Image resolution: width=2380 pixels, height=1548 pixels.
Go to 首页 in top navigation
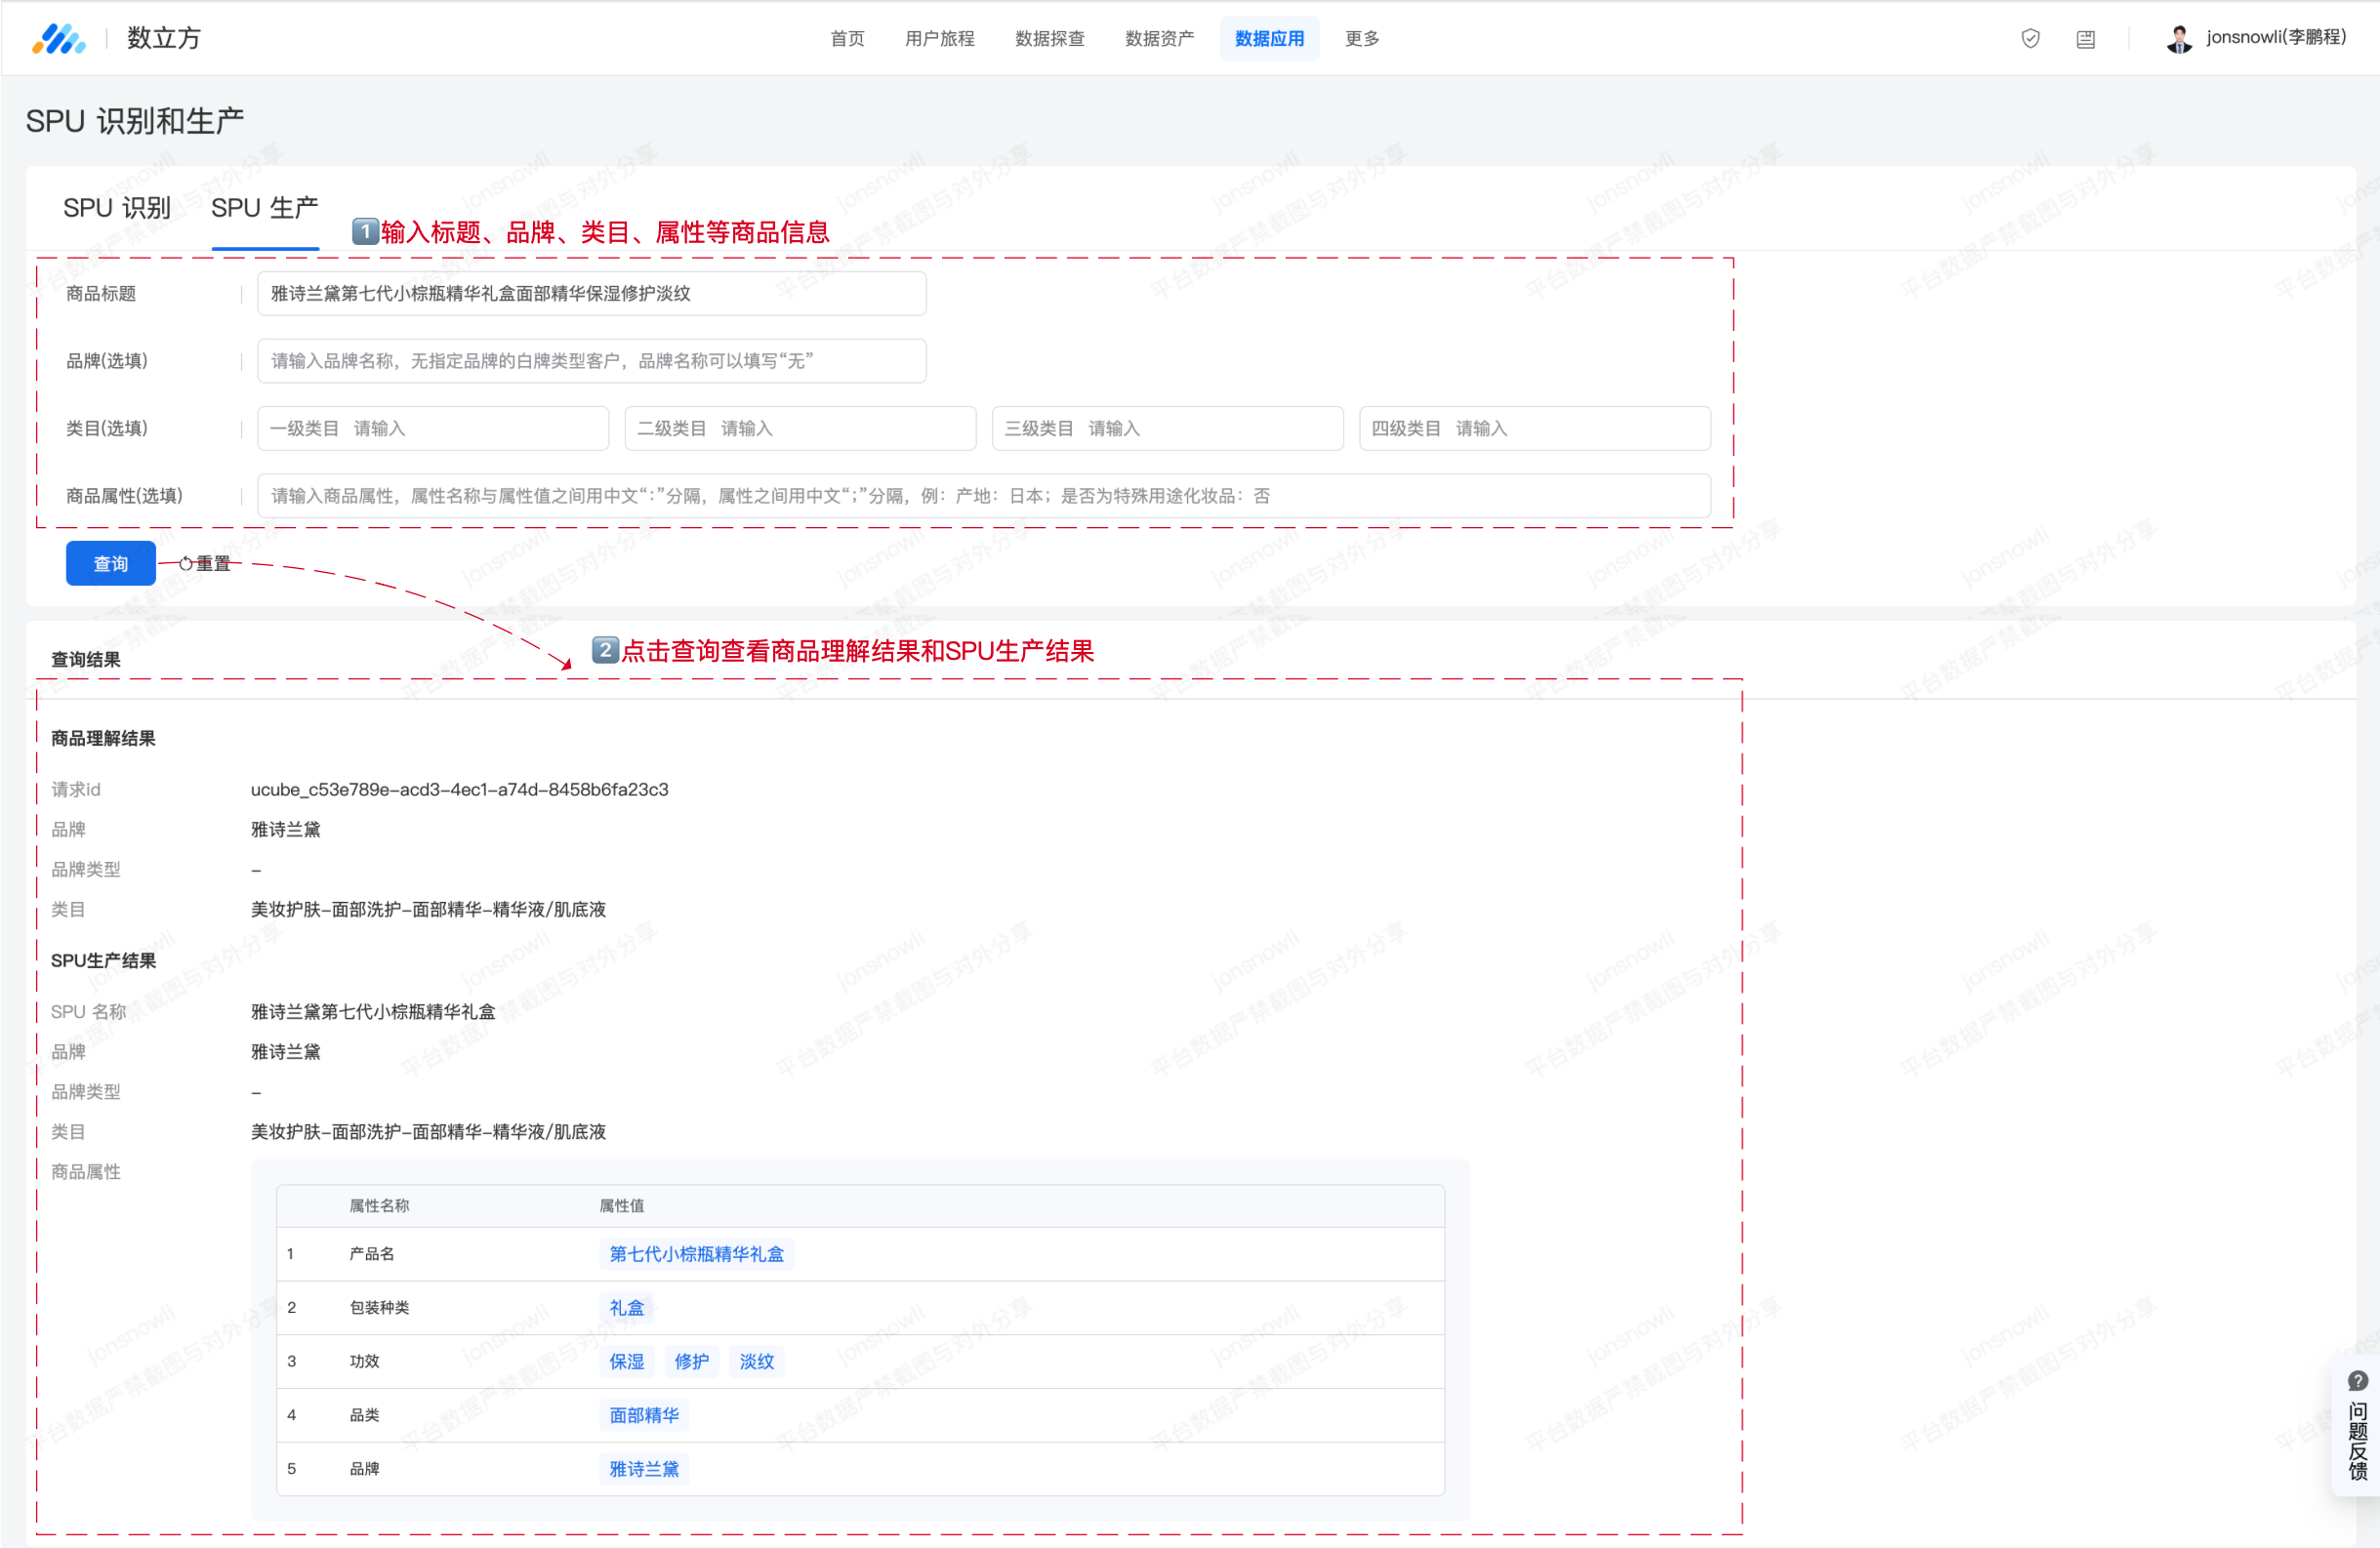point(847,39)
